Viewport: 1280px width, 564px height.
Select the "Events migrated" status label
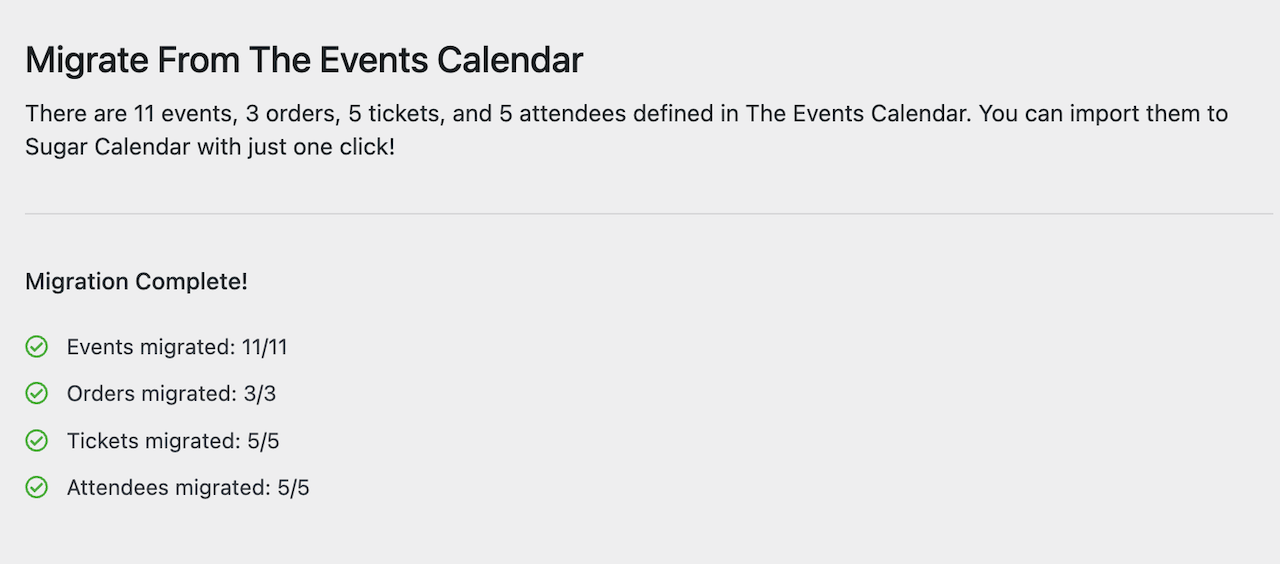pyautogui.click(x=150, y=347)
